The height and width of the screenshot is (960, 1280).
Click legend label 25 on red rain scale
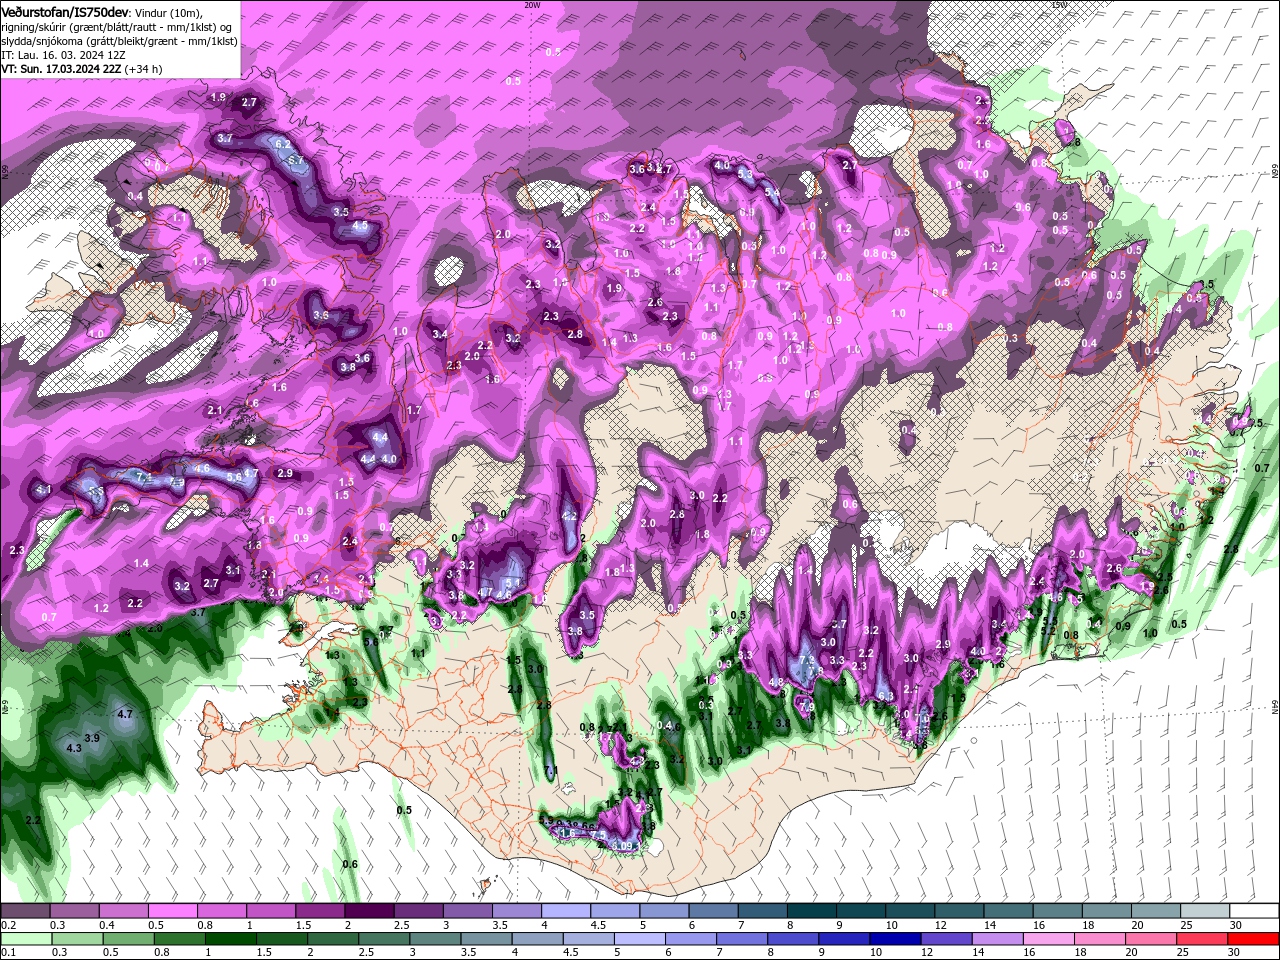1185,953
